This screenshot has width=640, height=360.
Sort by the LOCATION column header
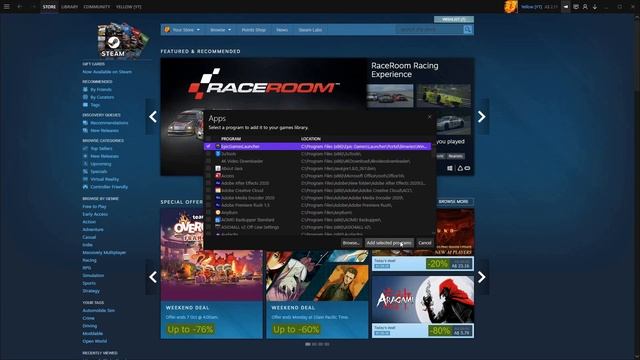pos(311,139)
